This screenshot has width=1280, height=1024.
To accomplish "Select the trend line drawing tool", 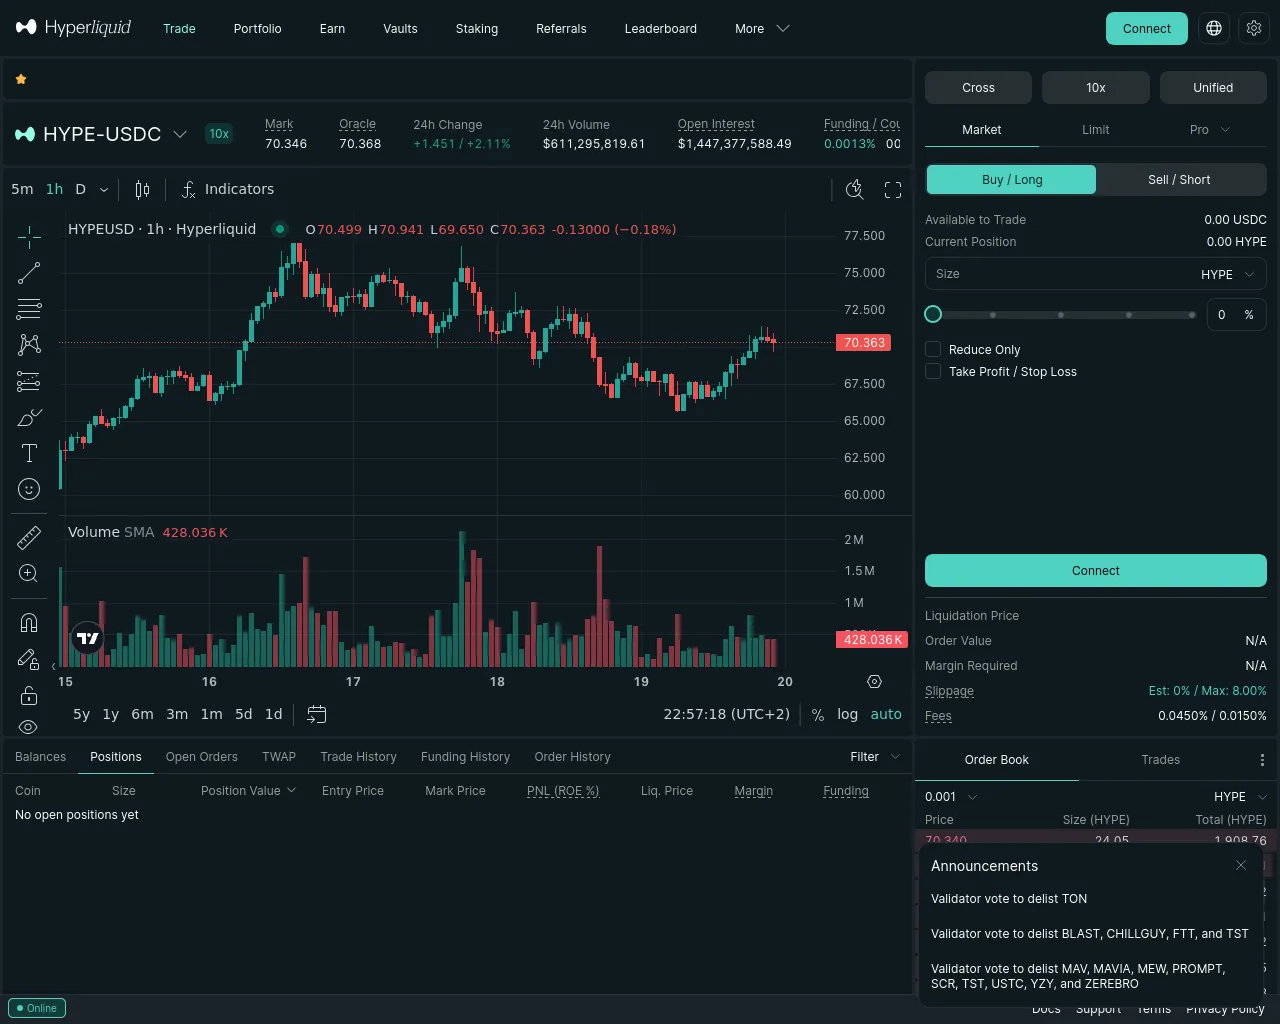I will tap(29, 273).
